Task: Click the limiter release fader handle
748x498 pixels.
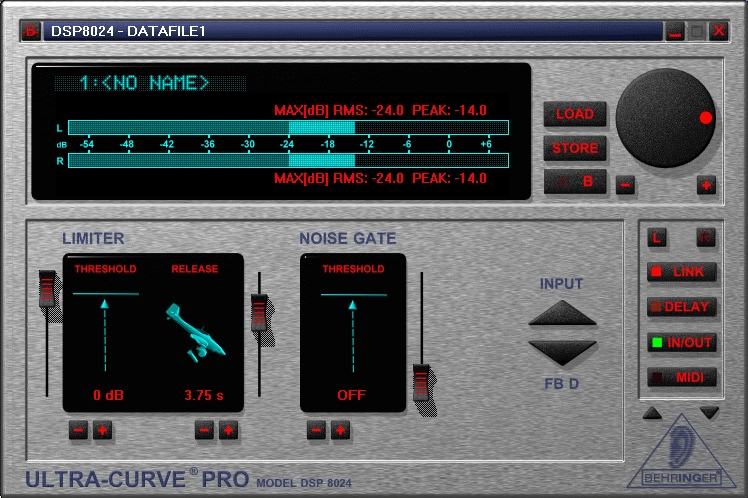Action: click(x=259, y=313)
